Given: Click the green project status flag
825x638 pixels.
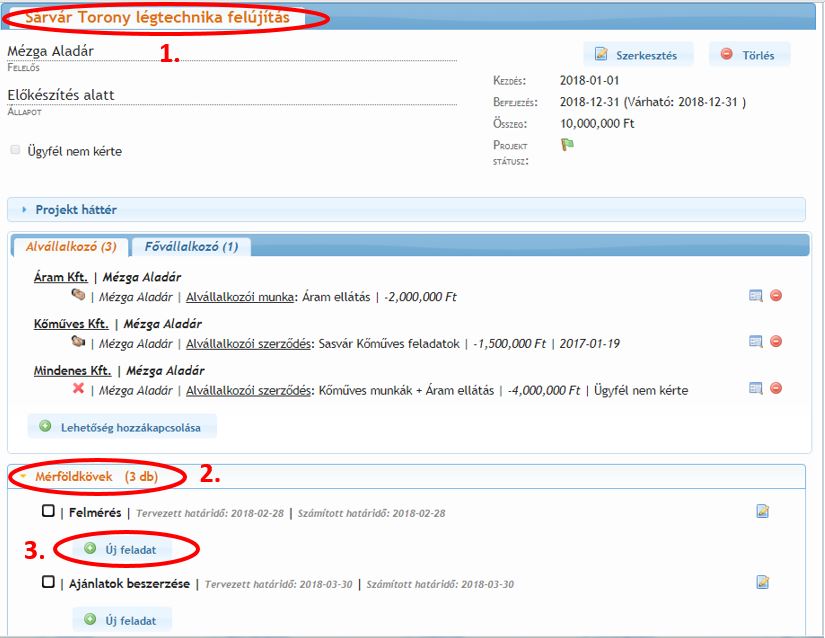Looking at the screenshot, I should 567,145.
